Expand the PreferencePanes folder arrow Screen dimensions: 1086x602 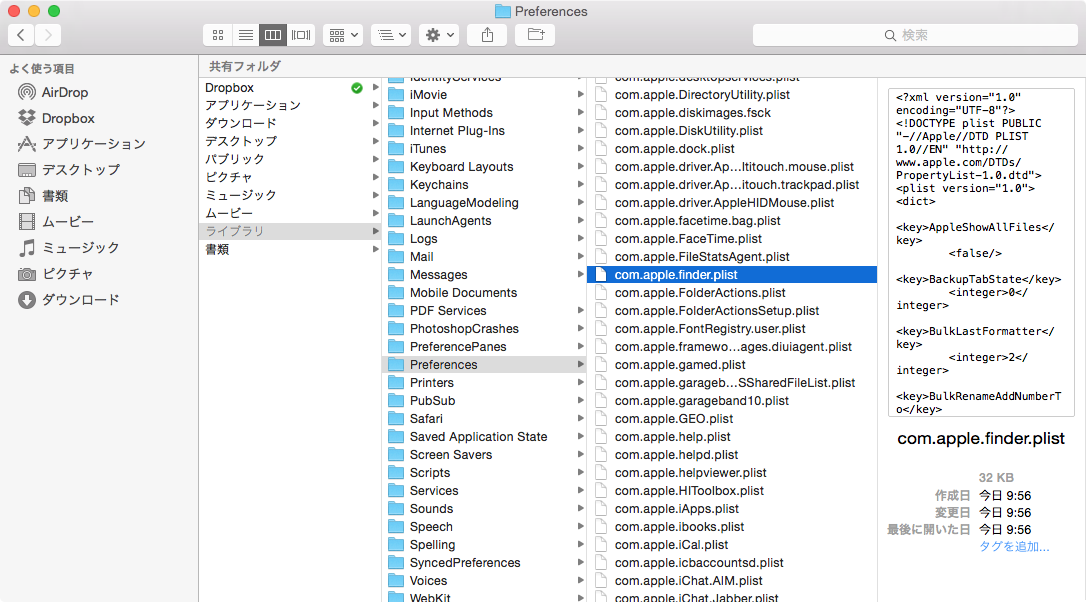[x=581, y=347]
